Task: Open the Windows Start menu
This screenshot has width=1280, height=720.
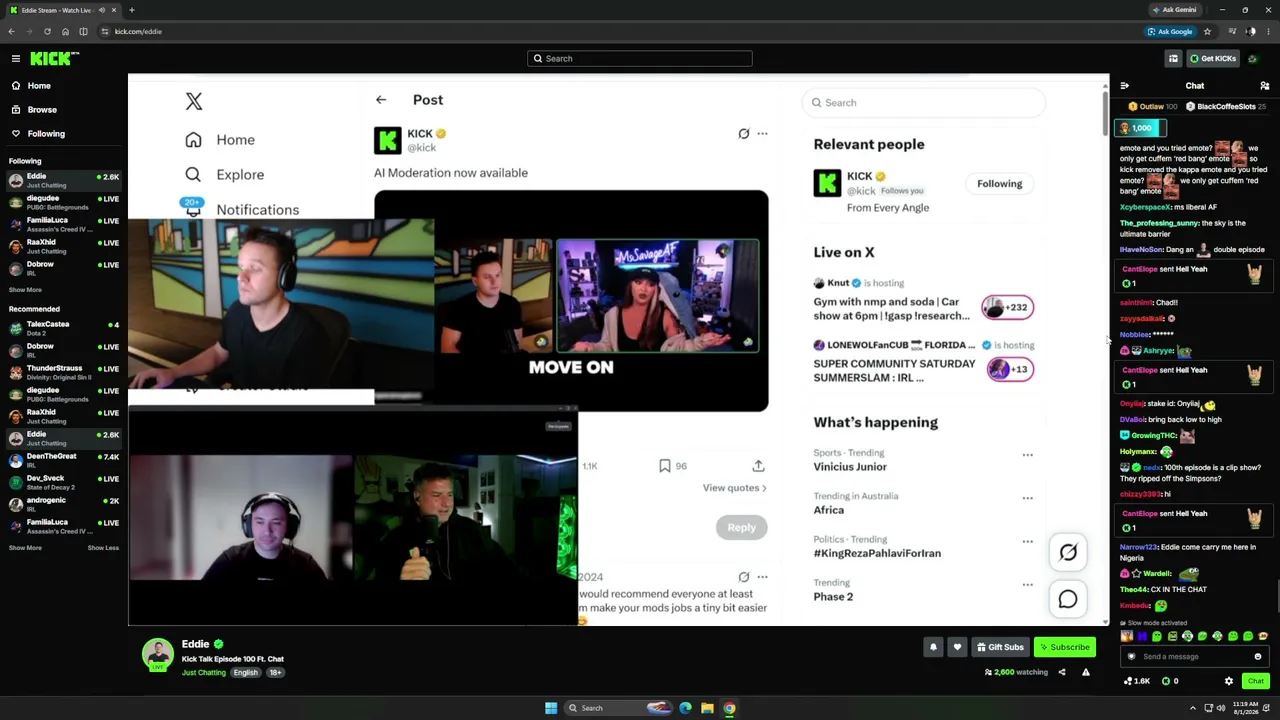Action: [551, 708]
